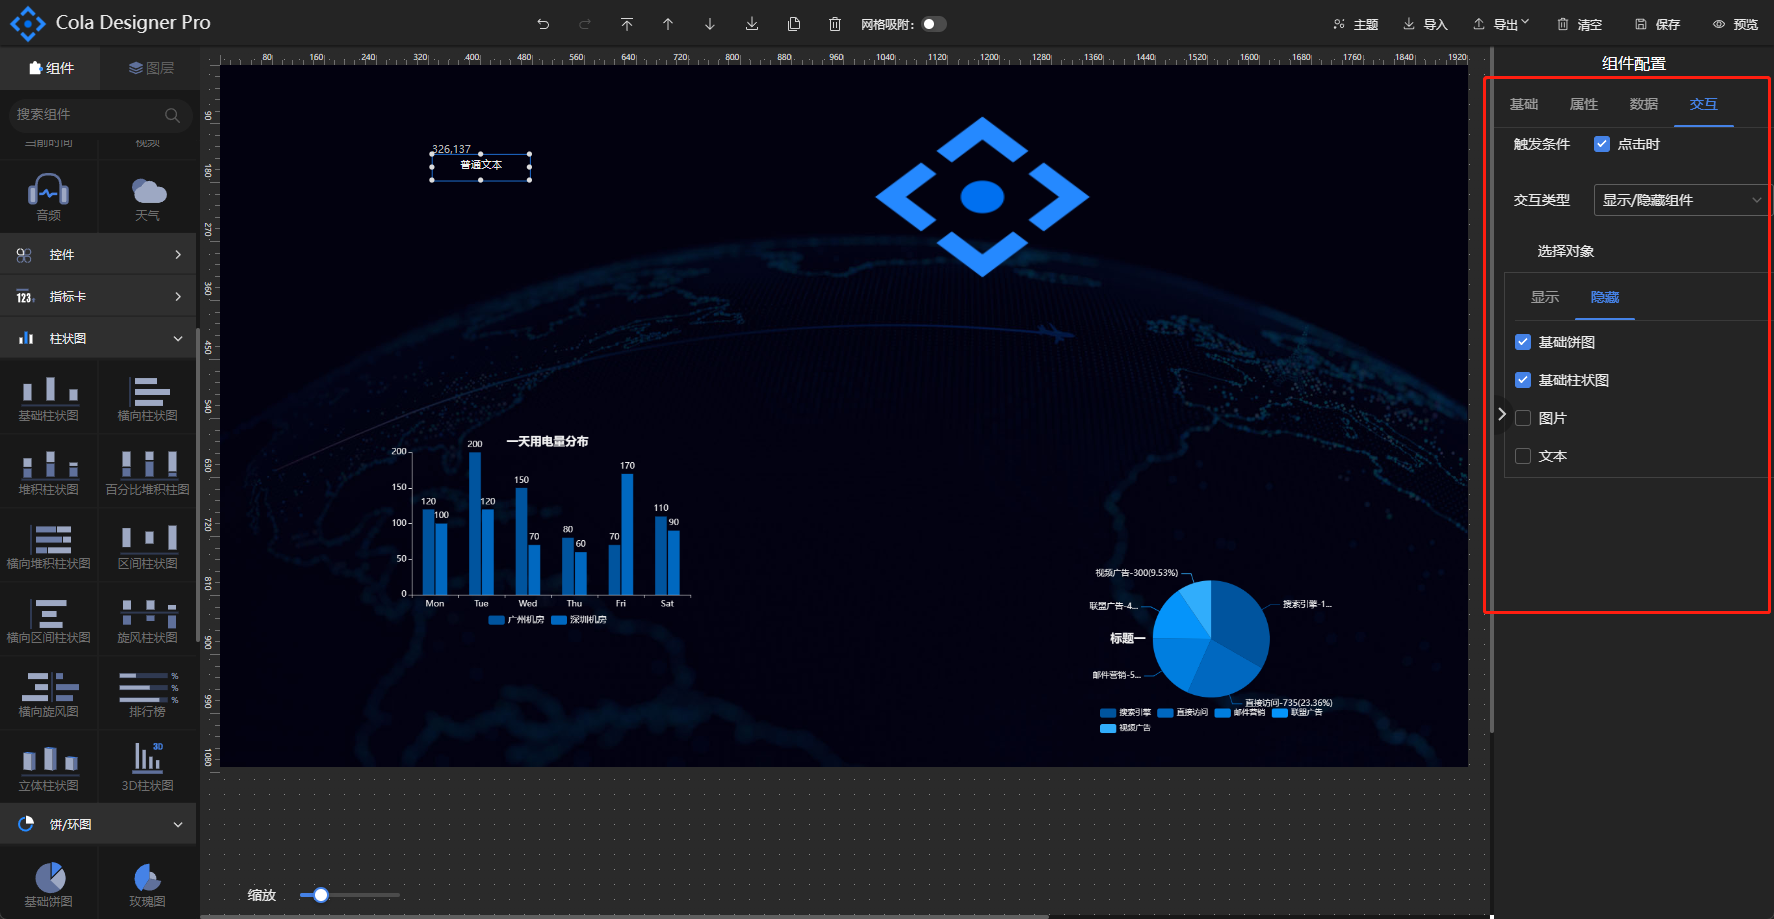
Task: Click the undo arrow icon
Action: pos(543,24)
